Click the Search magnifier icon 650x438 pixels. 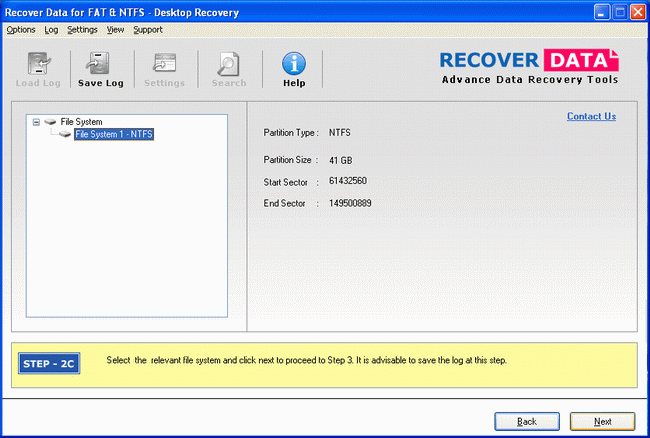coord(228,64)
